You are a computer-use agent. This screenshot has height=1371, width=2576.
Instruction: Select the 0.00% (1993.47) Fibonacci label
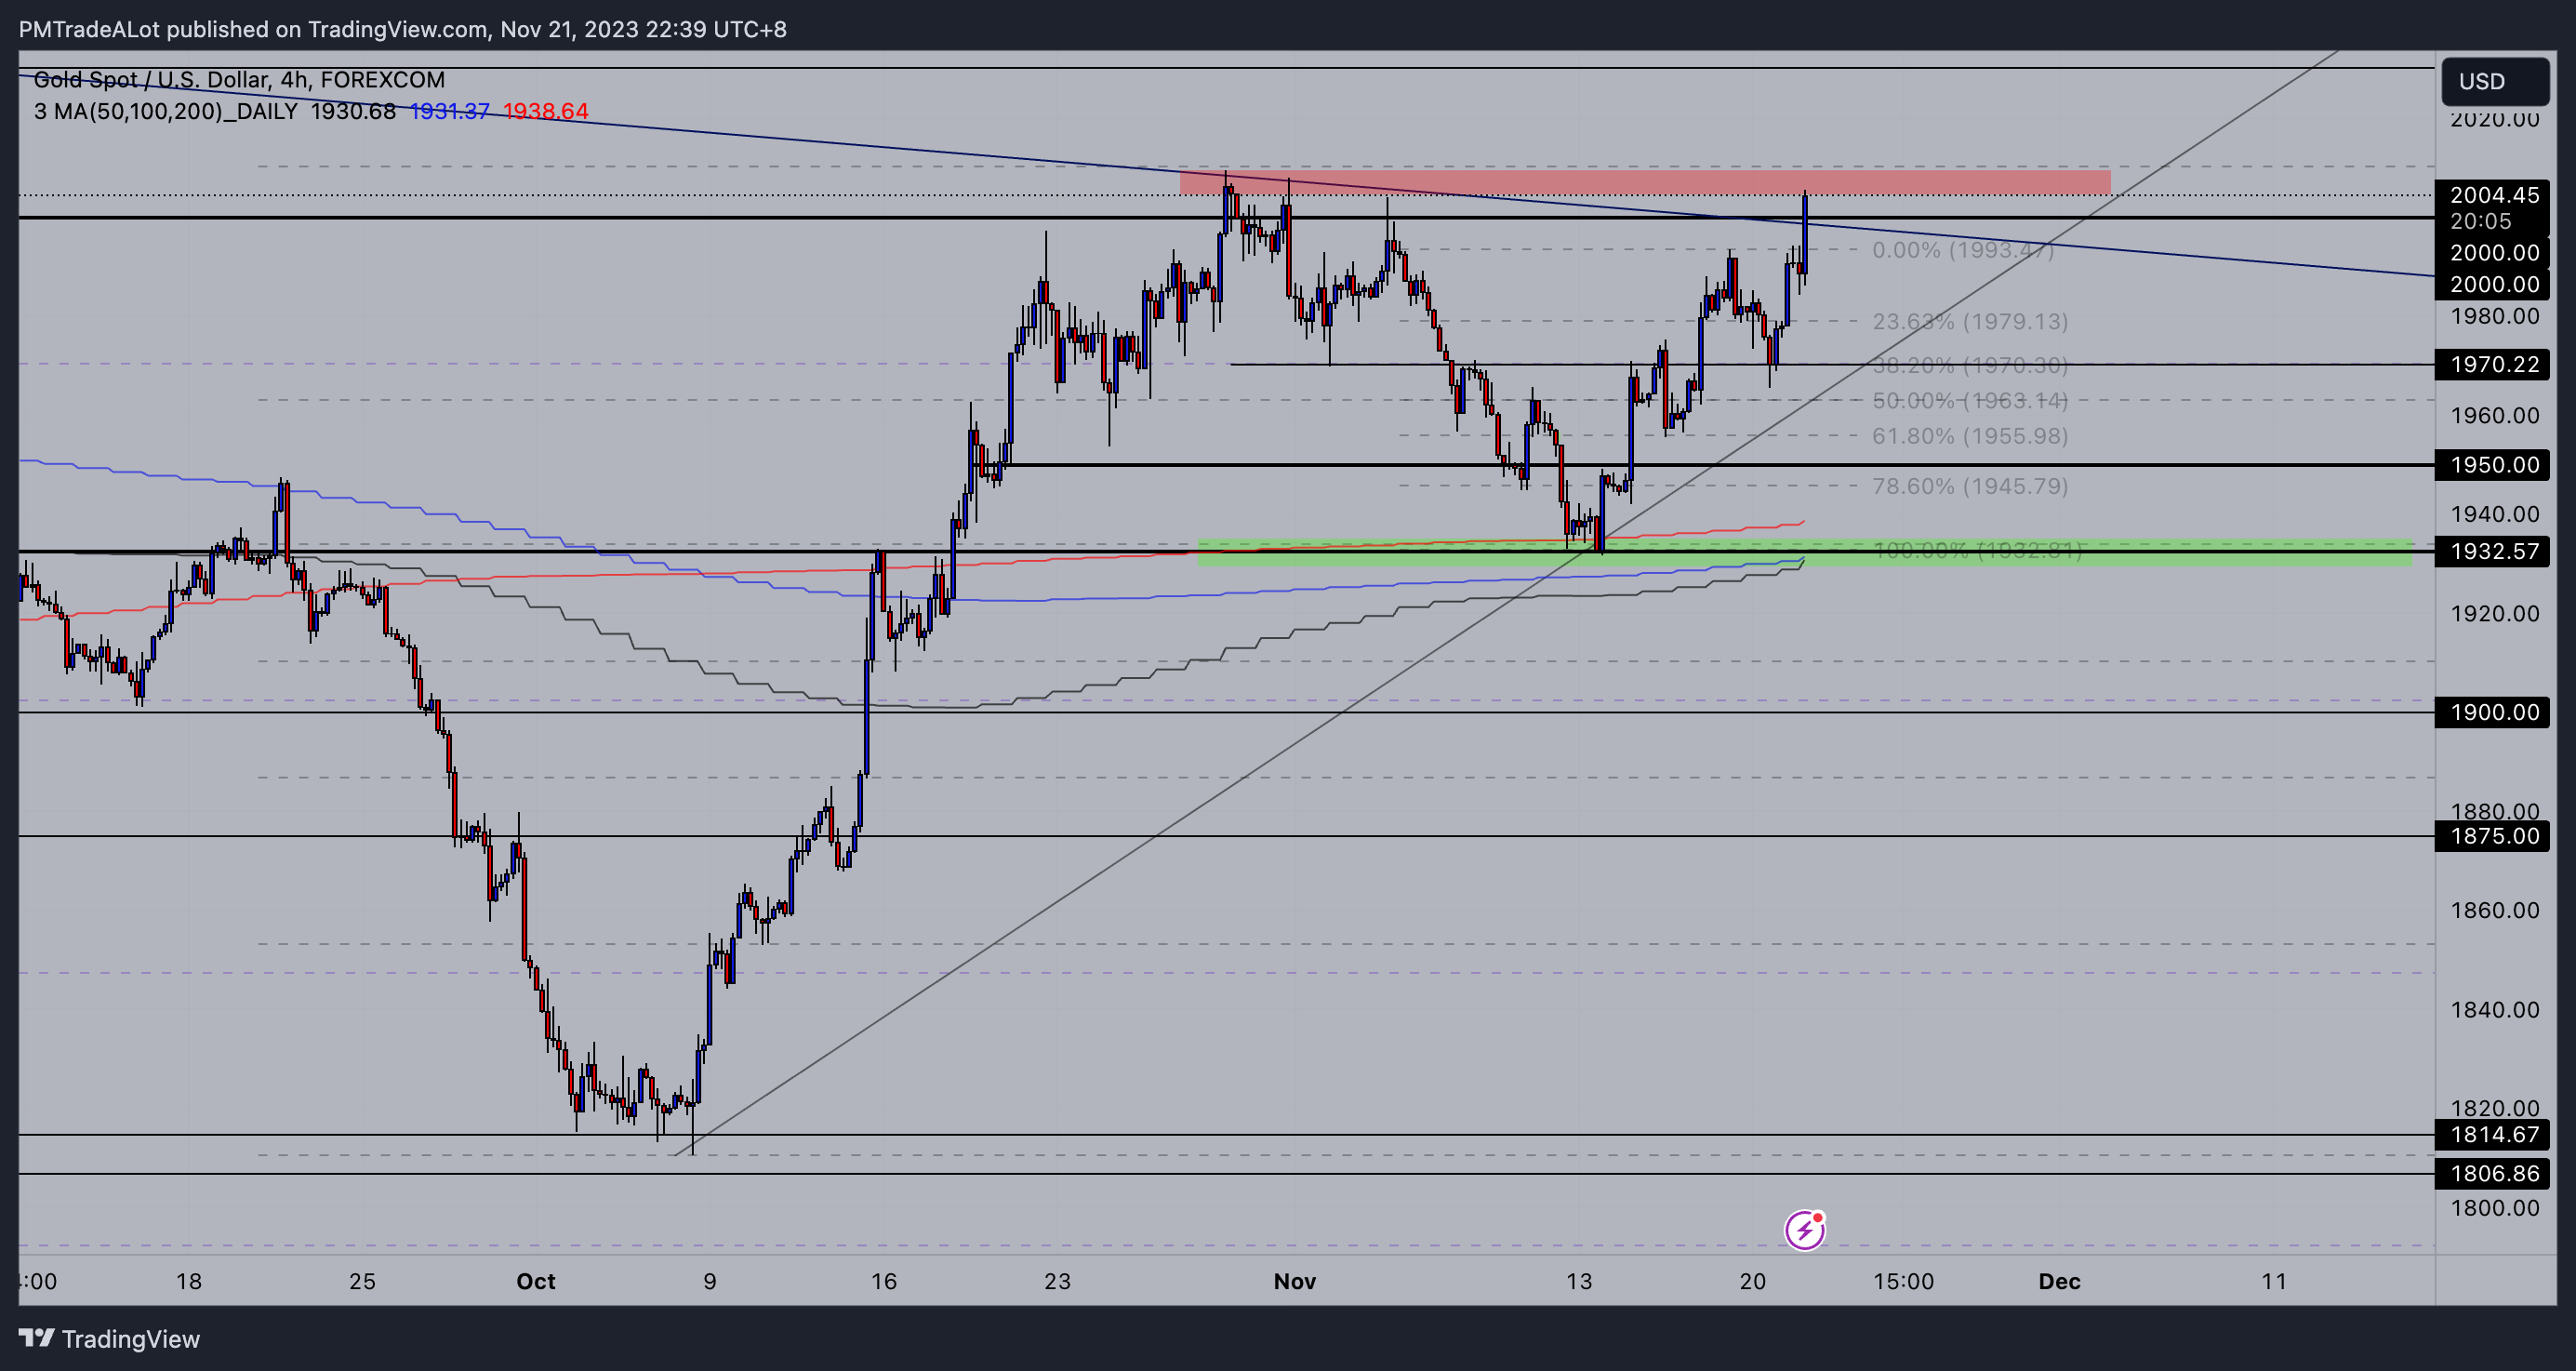click(1963, 250)
